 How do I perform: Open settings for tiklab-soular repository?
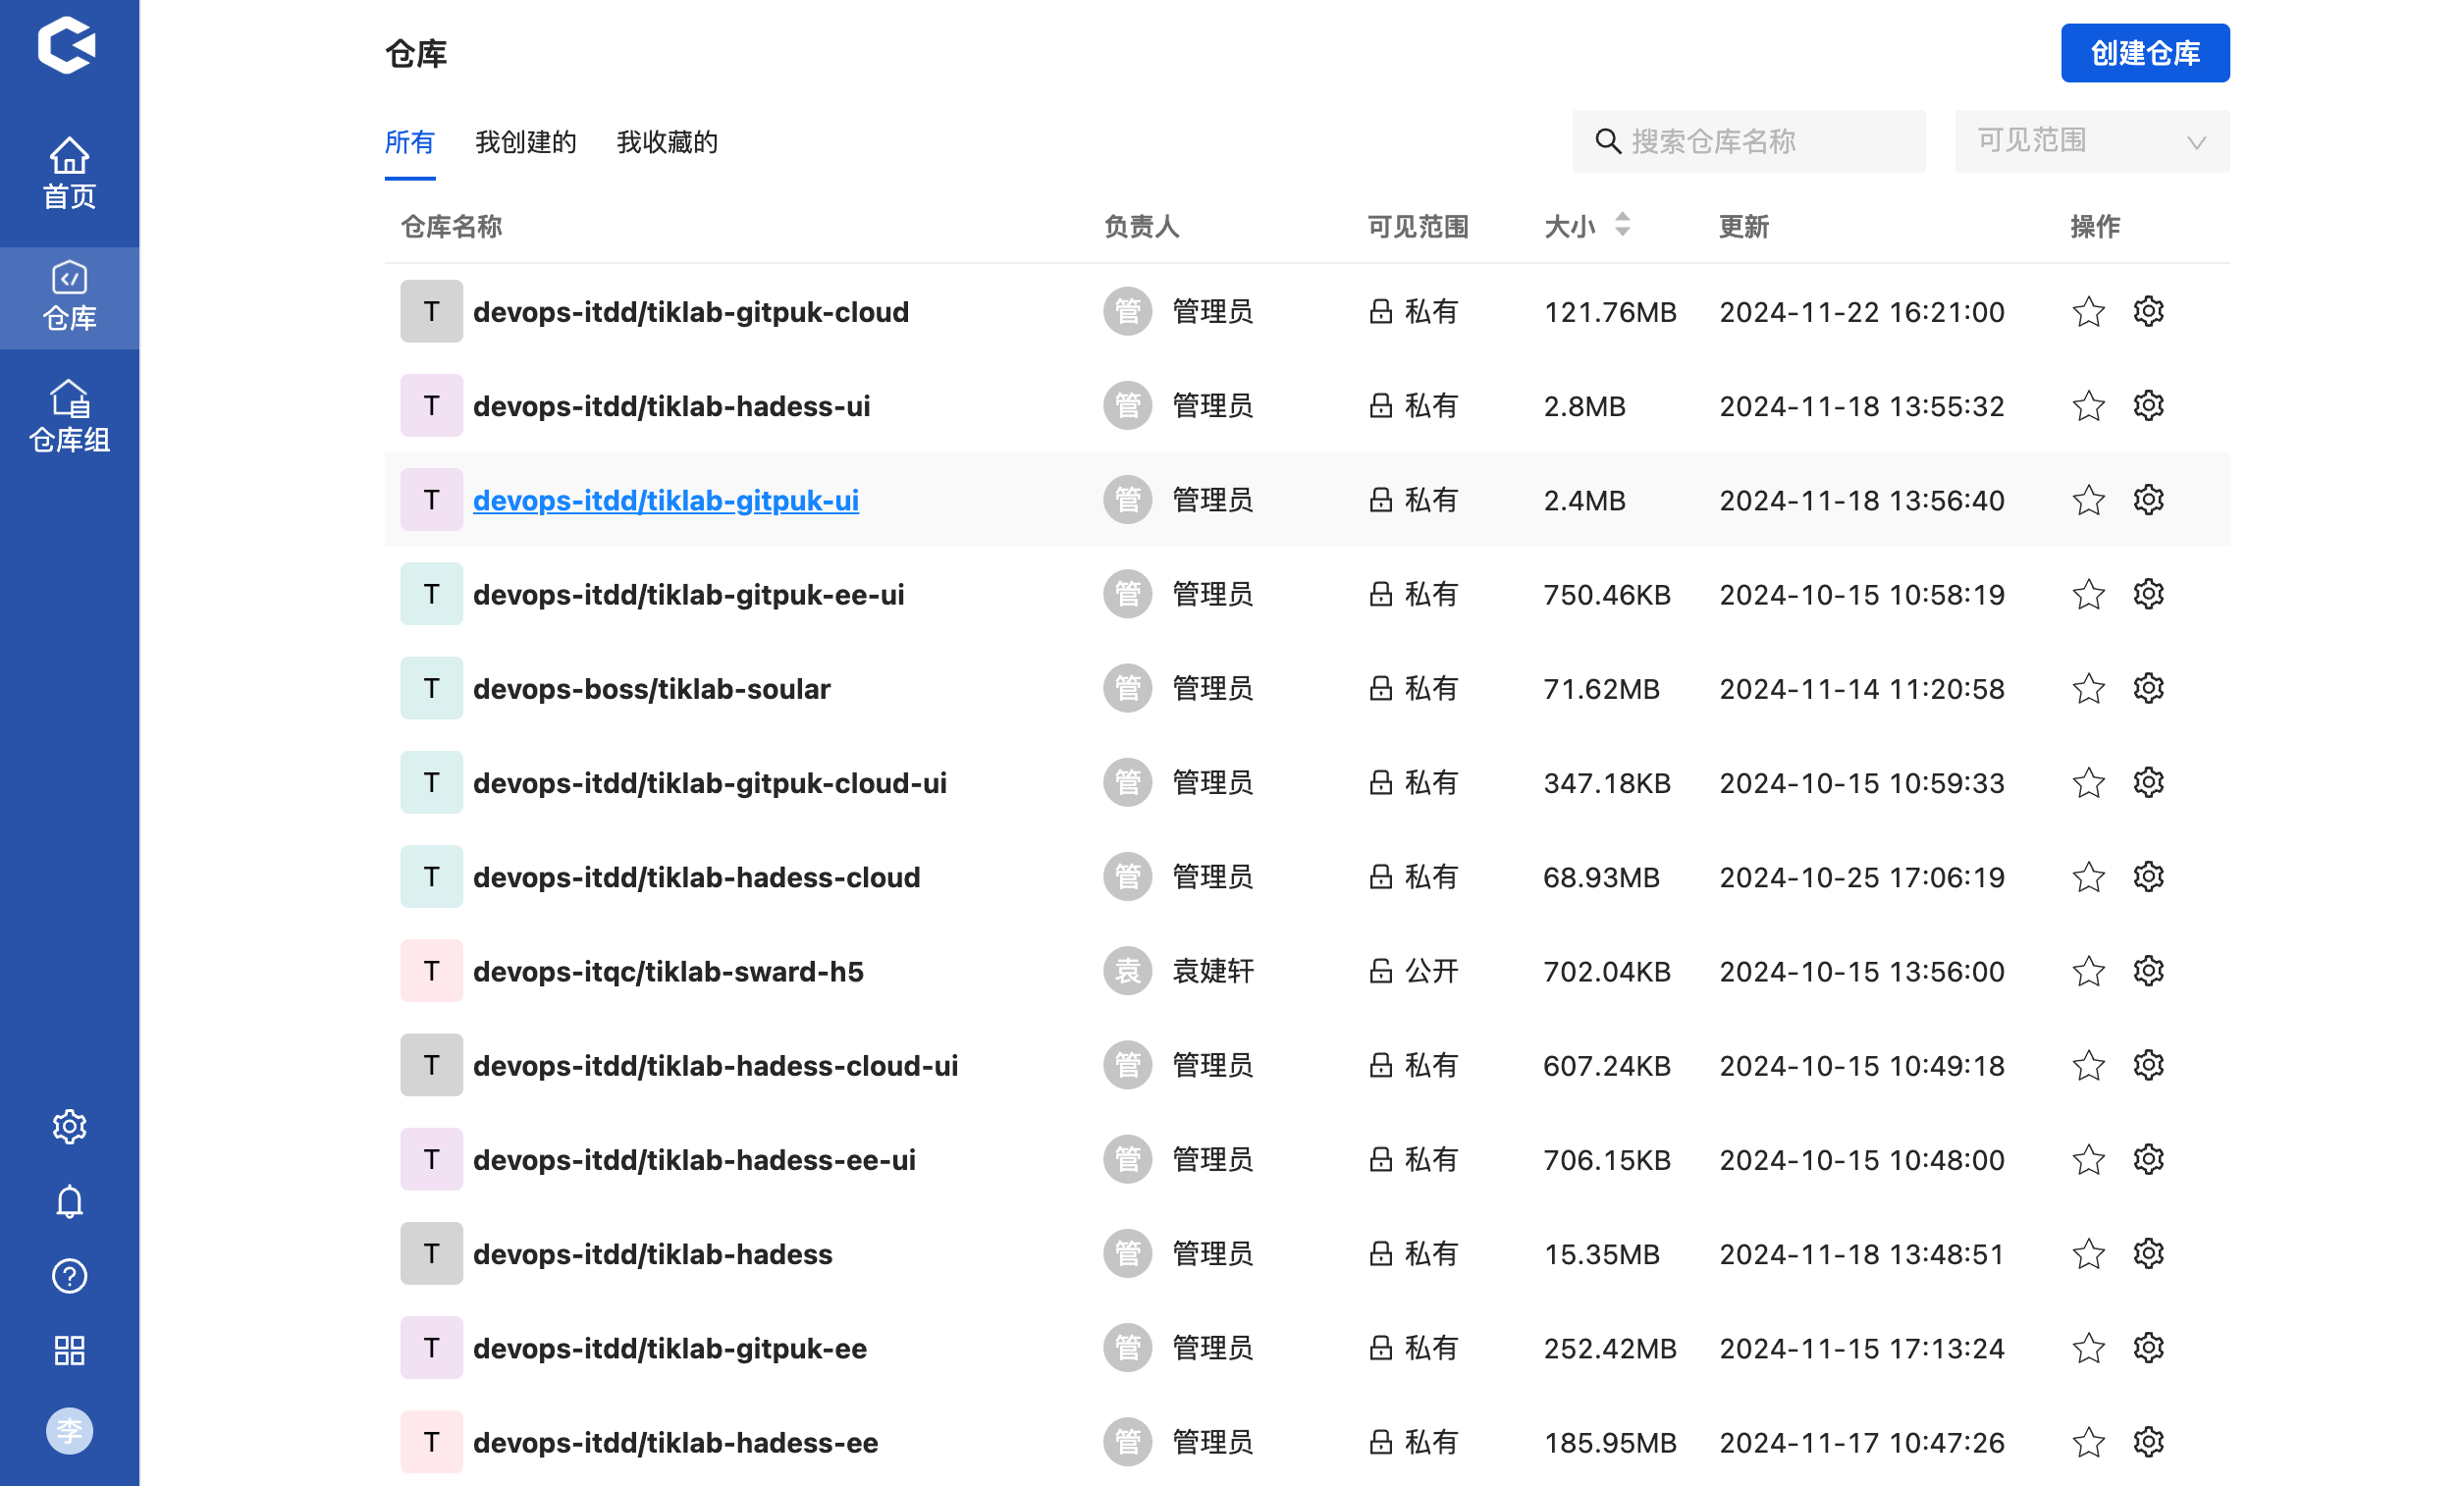point(2148,688)
